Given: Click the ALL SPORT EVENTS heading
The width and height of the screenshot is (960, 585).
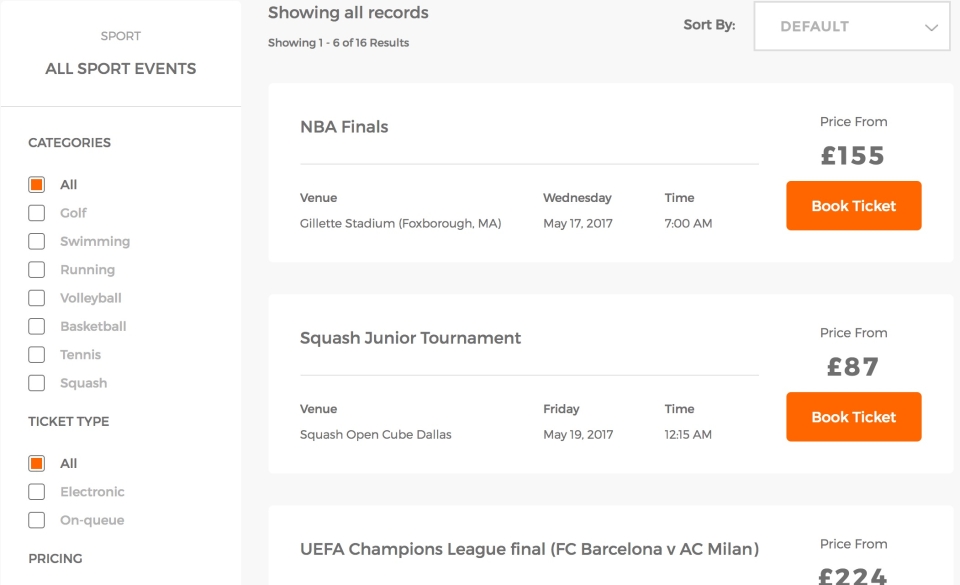Looking at the screenshot, I should (120, 68).
